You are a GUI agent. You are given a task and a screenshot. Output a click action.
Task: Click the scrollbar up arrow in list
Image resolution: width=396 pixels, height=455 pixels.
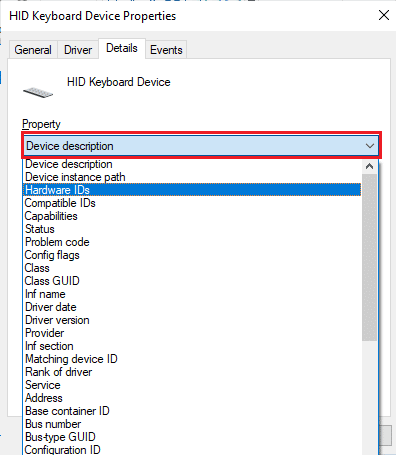coord(369,166)
